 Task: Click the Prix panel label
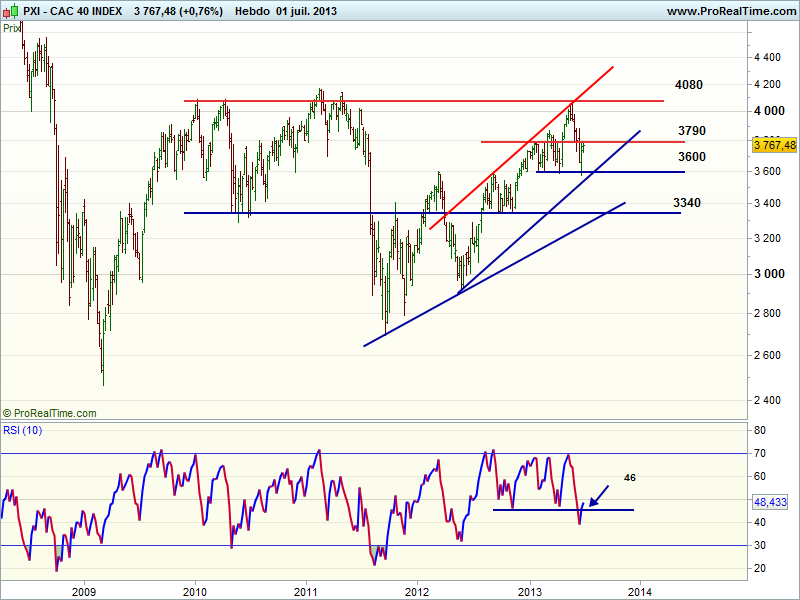12,28
